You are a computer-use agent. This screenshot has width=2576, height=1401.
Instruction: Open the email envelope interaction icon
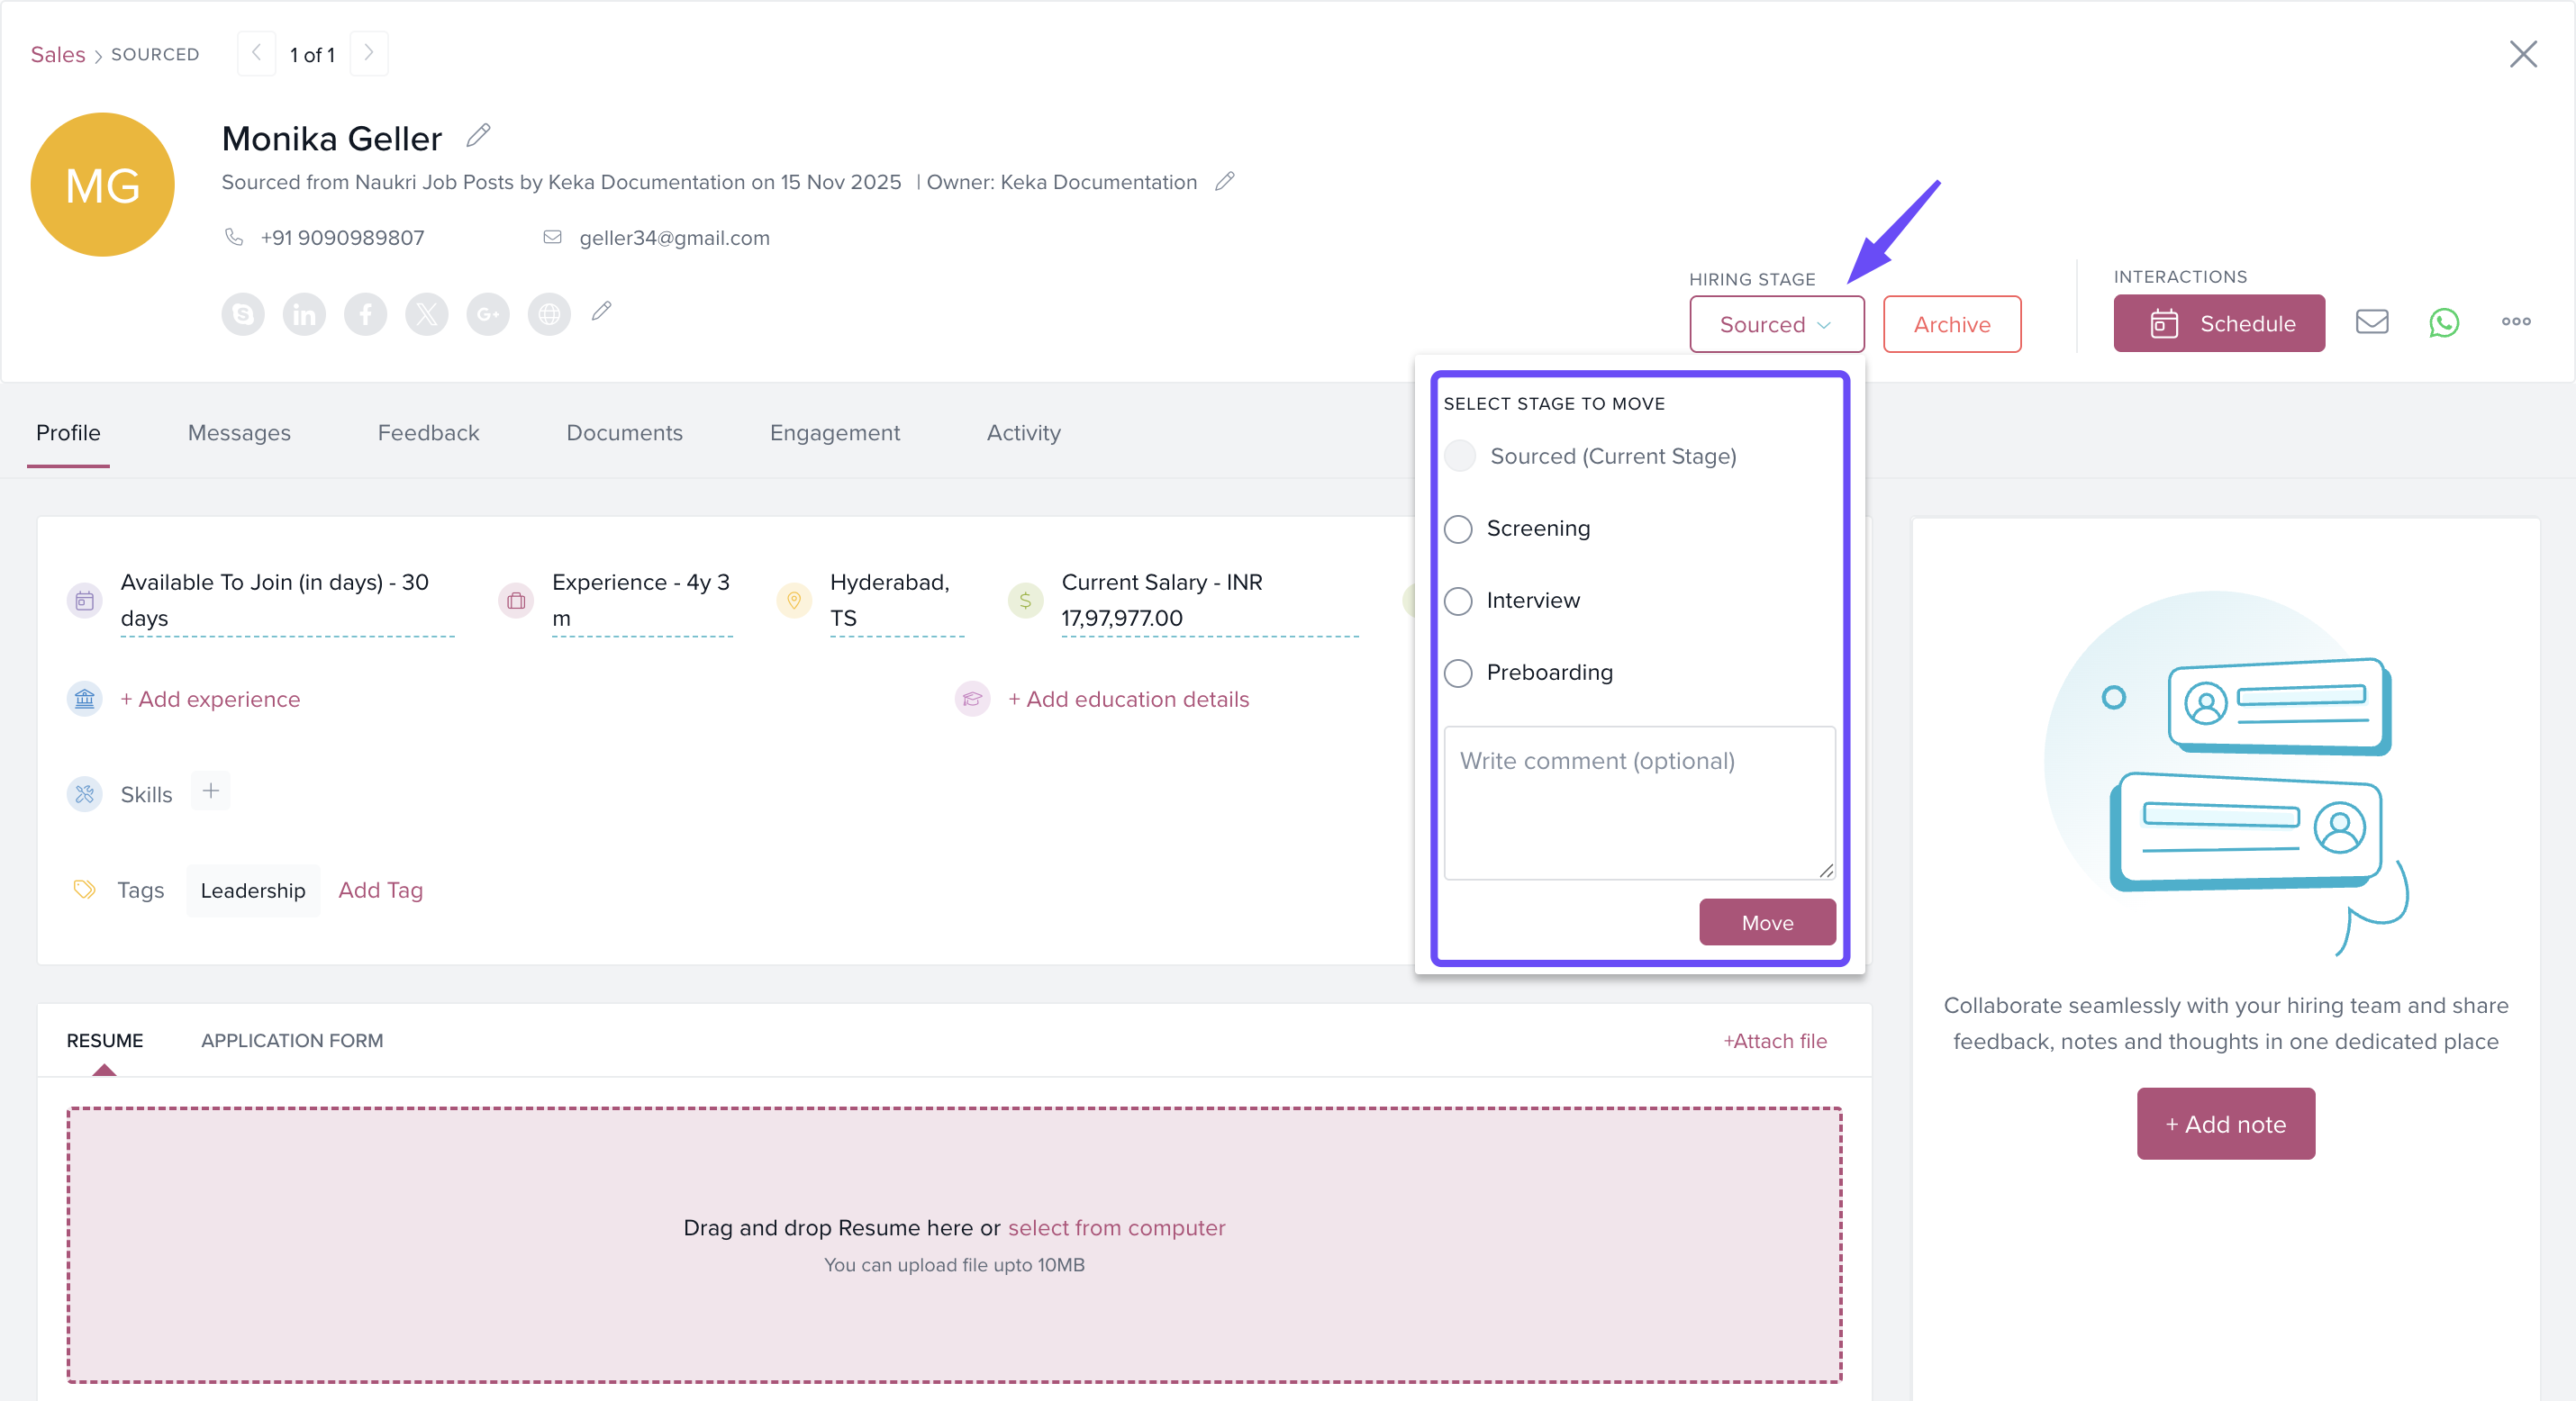click(2371, 322)
